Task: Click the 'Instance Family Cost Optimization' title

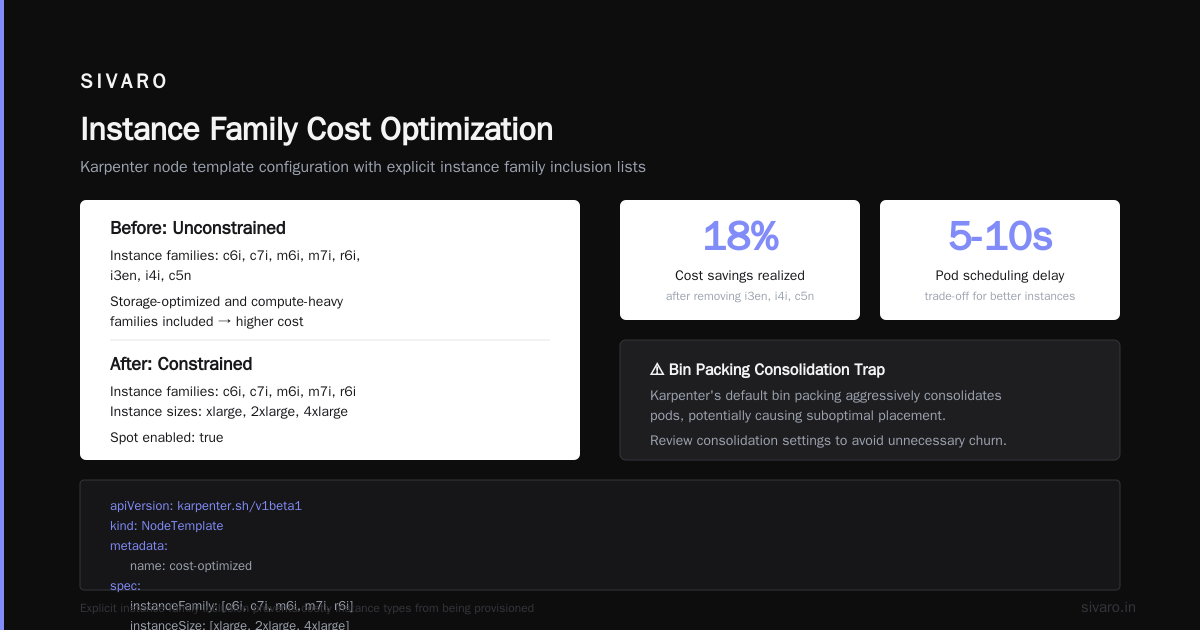Action: tap(316, 129)
